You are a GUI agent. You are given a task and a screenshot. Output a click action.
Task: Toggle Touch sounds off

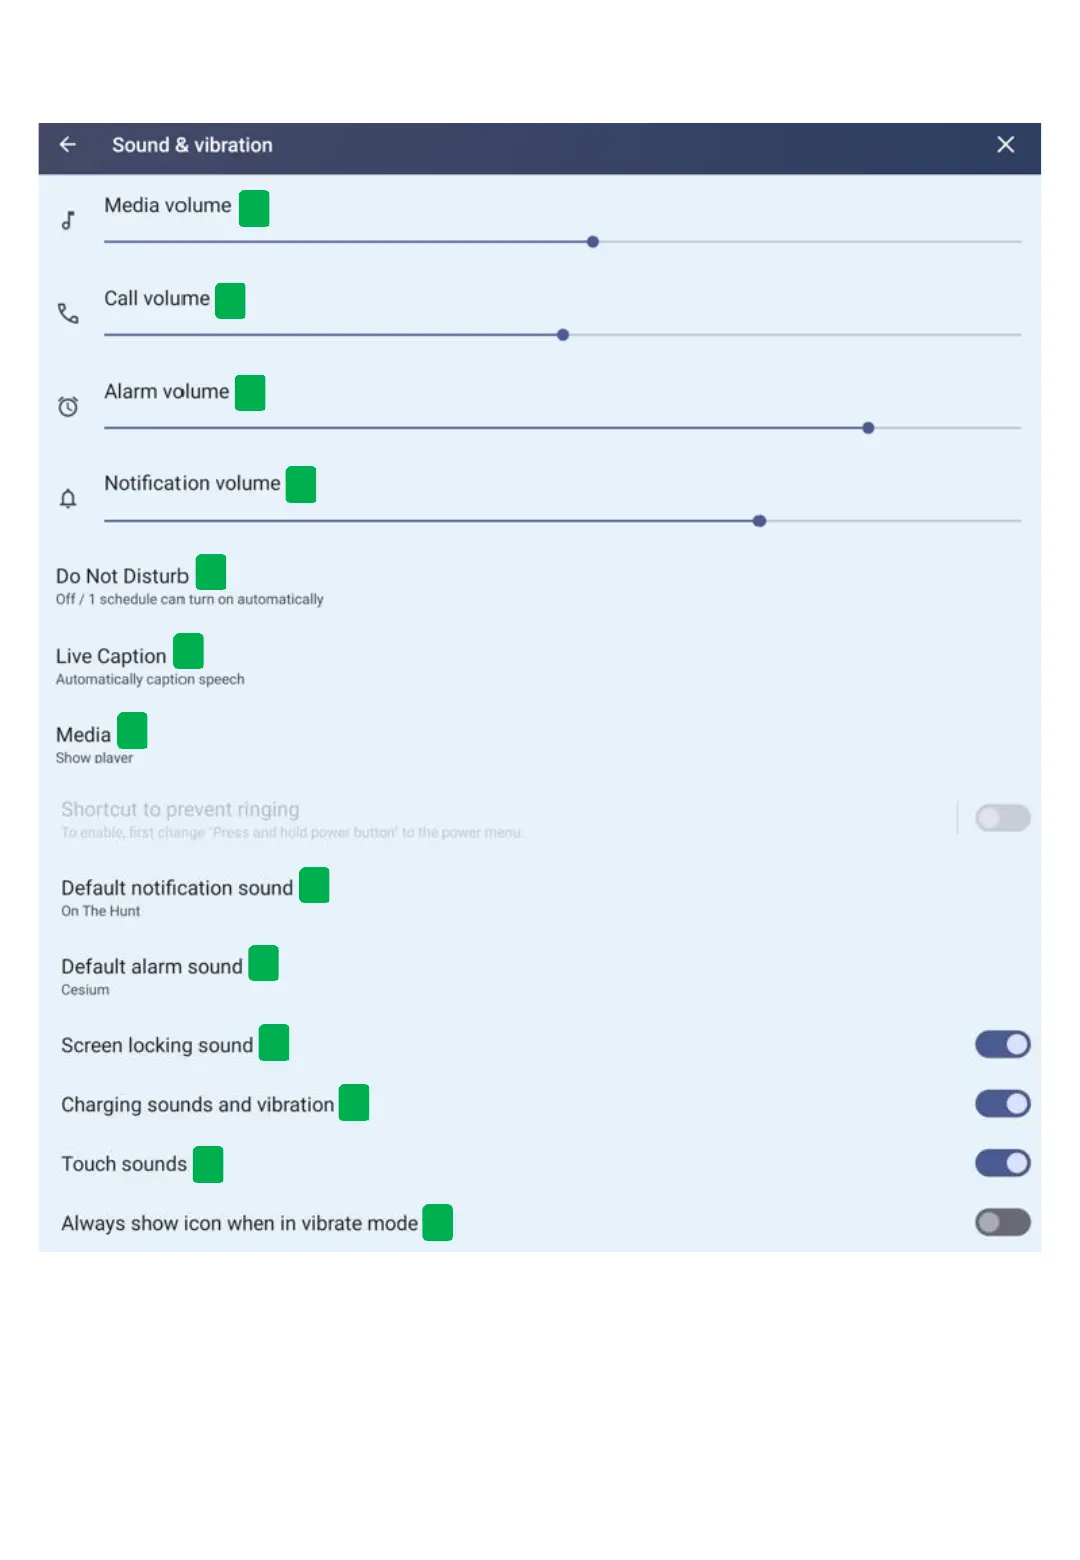[1002, 1163]
